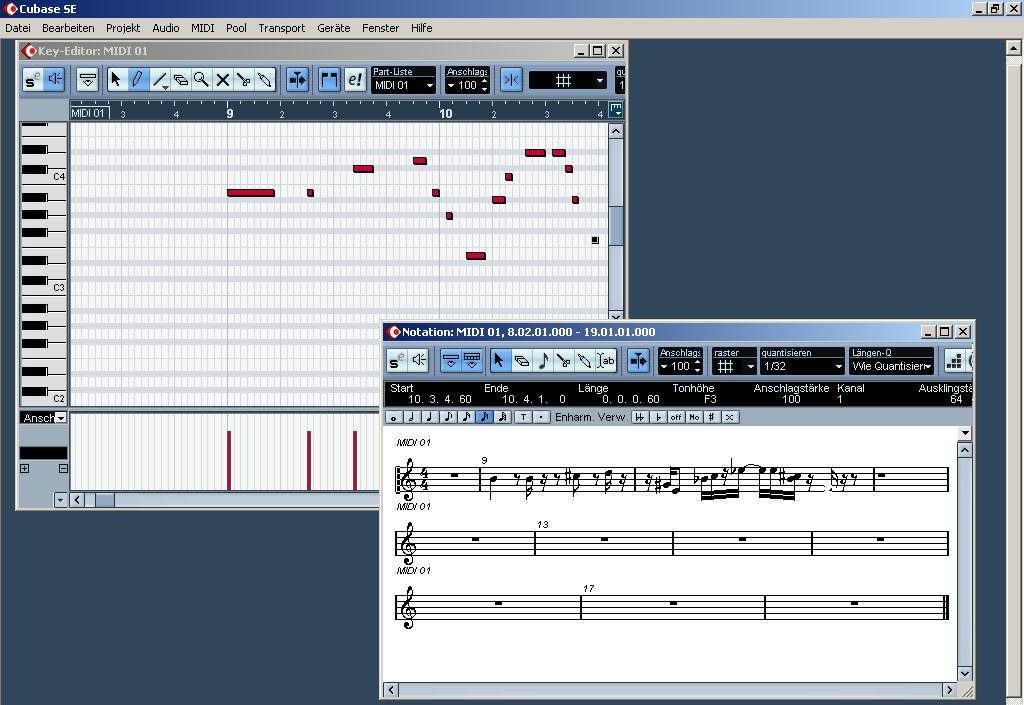Remove controller lane with minus button
Screen dimensions: 1024x705
pyautogui.click(x=63, y=469)
